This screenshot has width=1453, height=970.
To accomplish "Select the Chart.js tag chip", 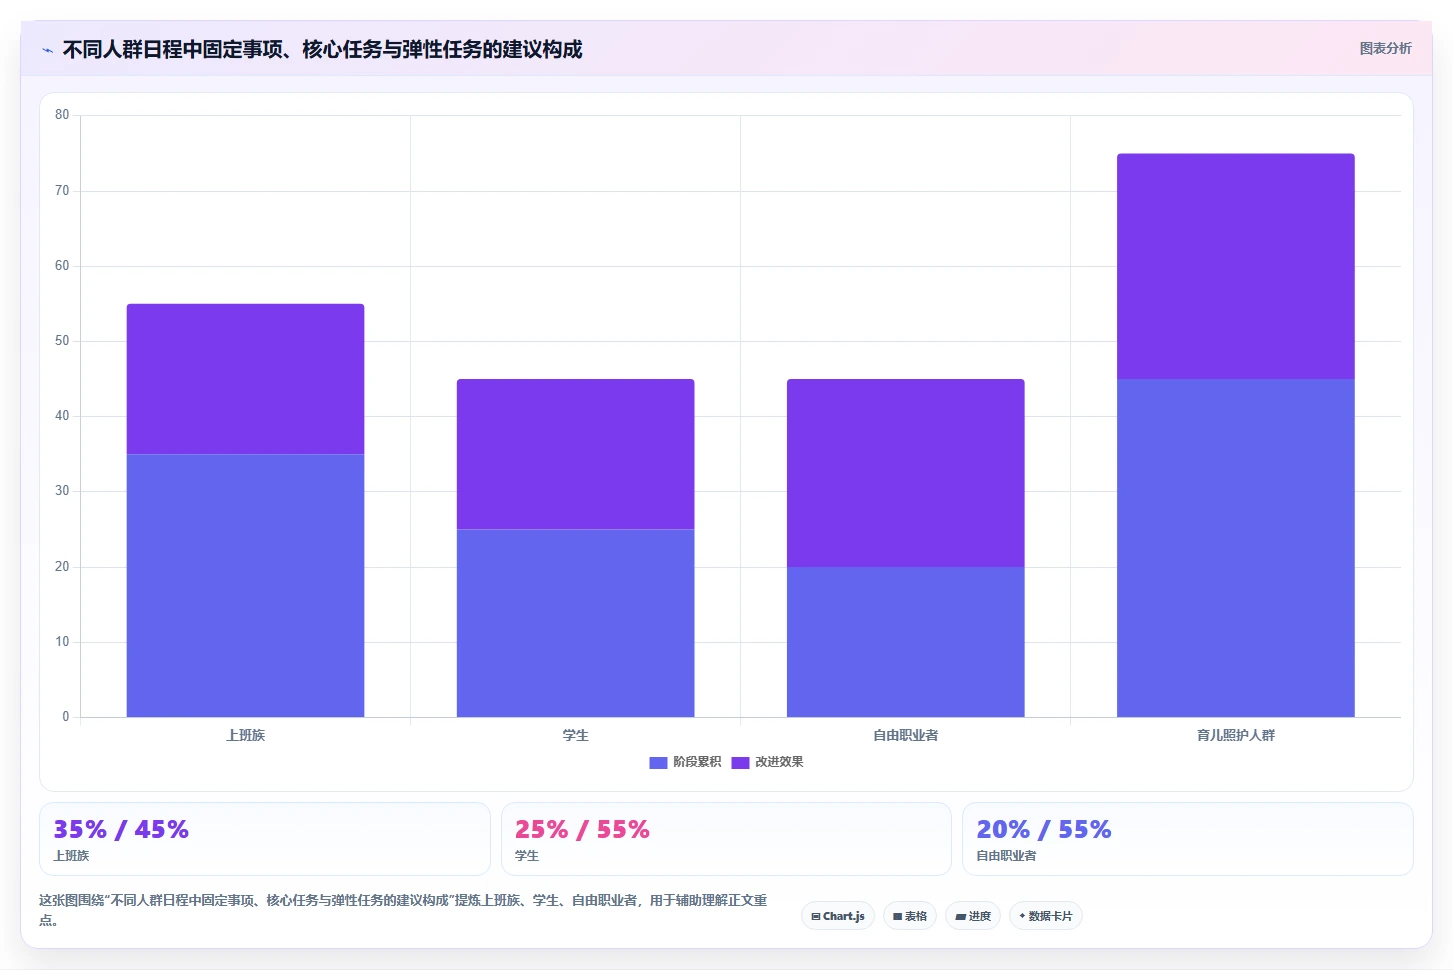I will 838,916.
